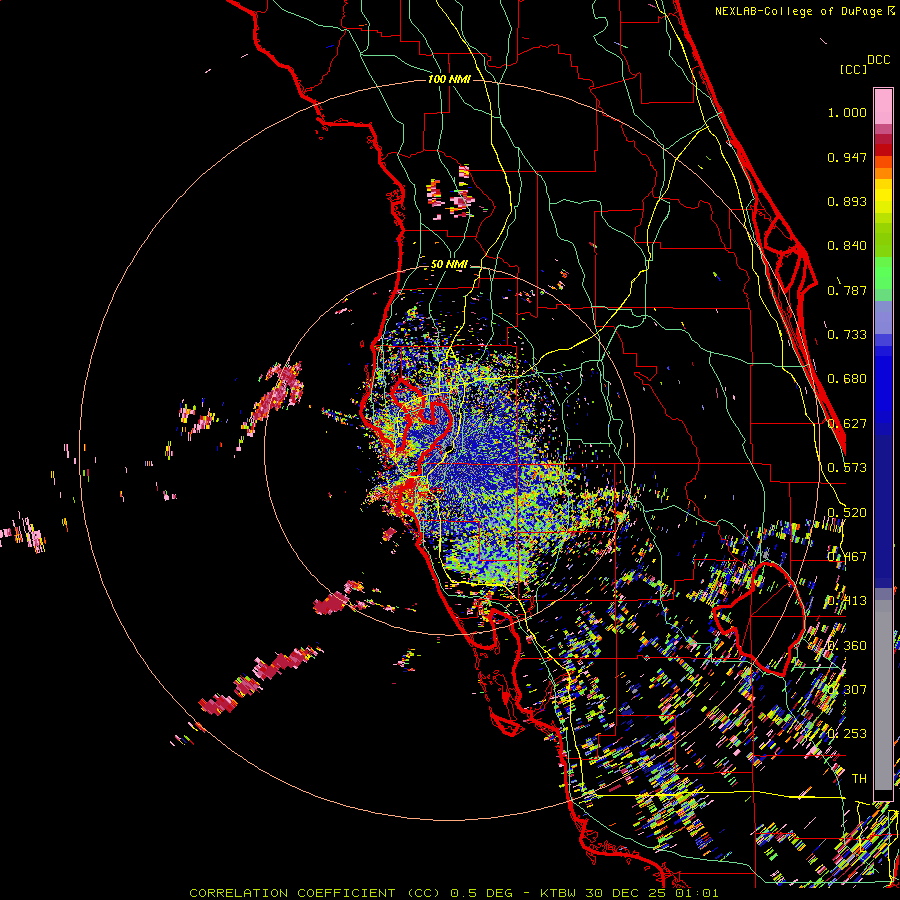Click the CORRELATION COEFFICIENT caption text
The width and height of the screenshot is (900, 900).
(292, 893)
